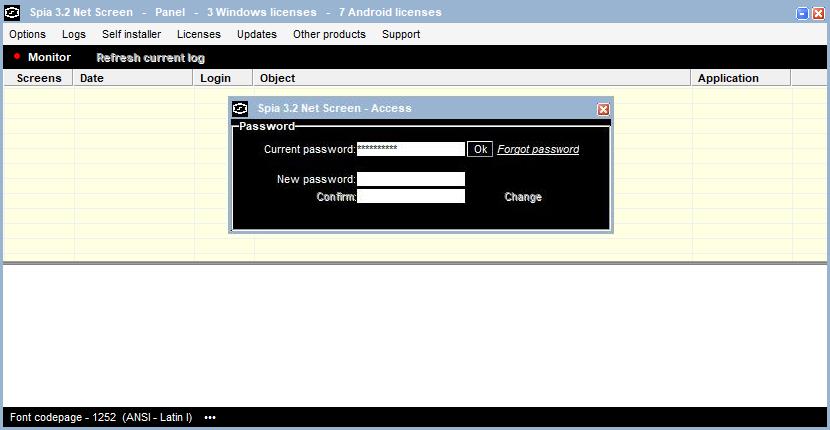Click Refresh current log

click(150, 58)
